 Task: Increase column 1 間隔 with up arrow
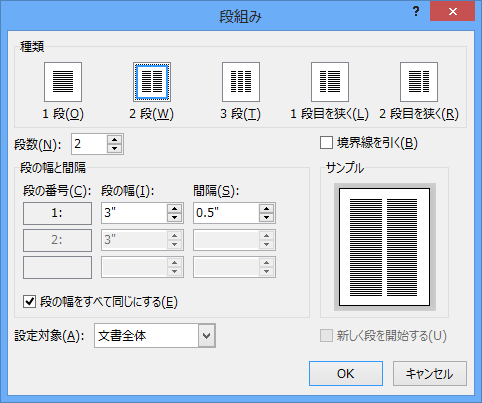click(266, 209)
